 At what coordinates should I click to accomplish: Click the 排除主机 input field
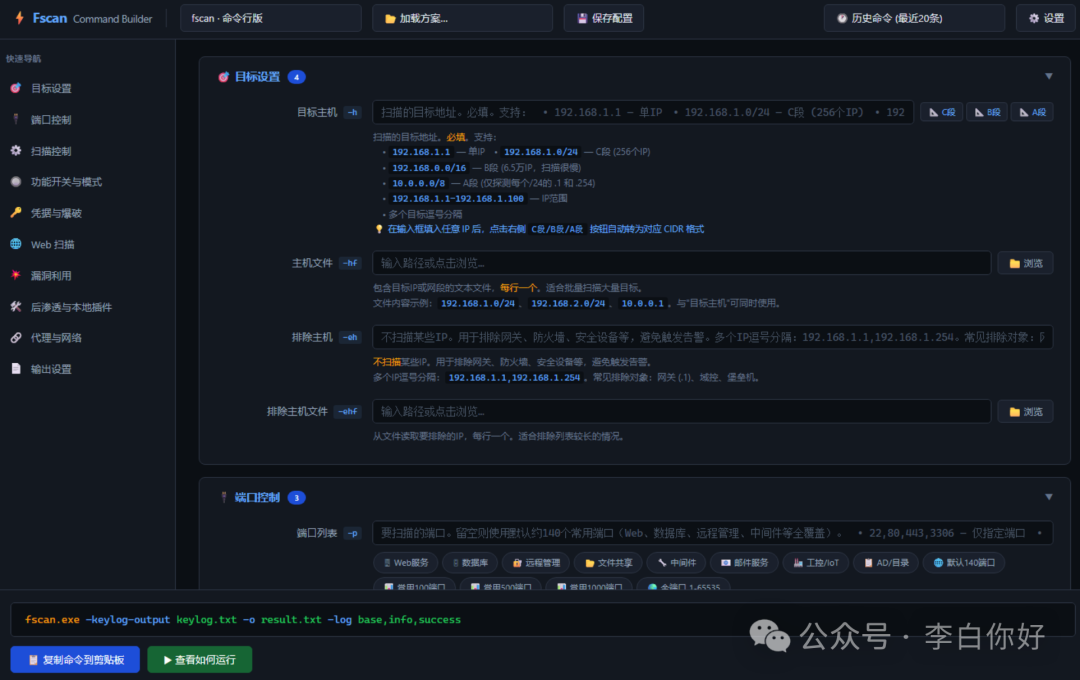713,337
